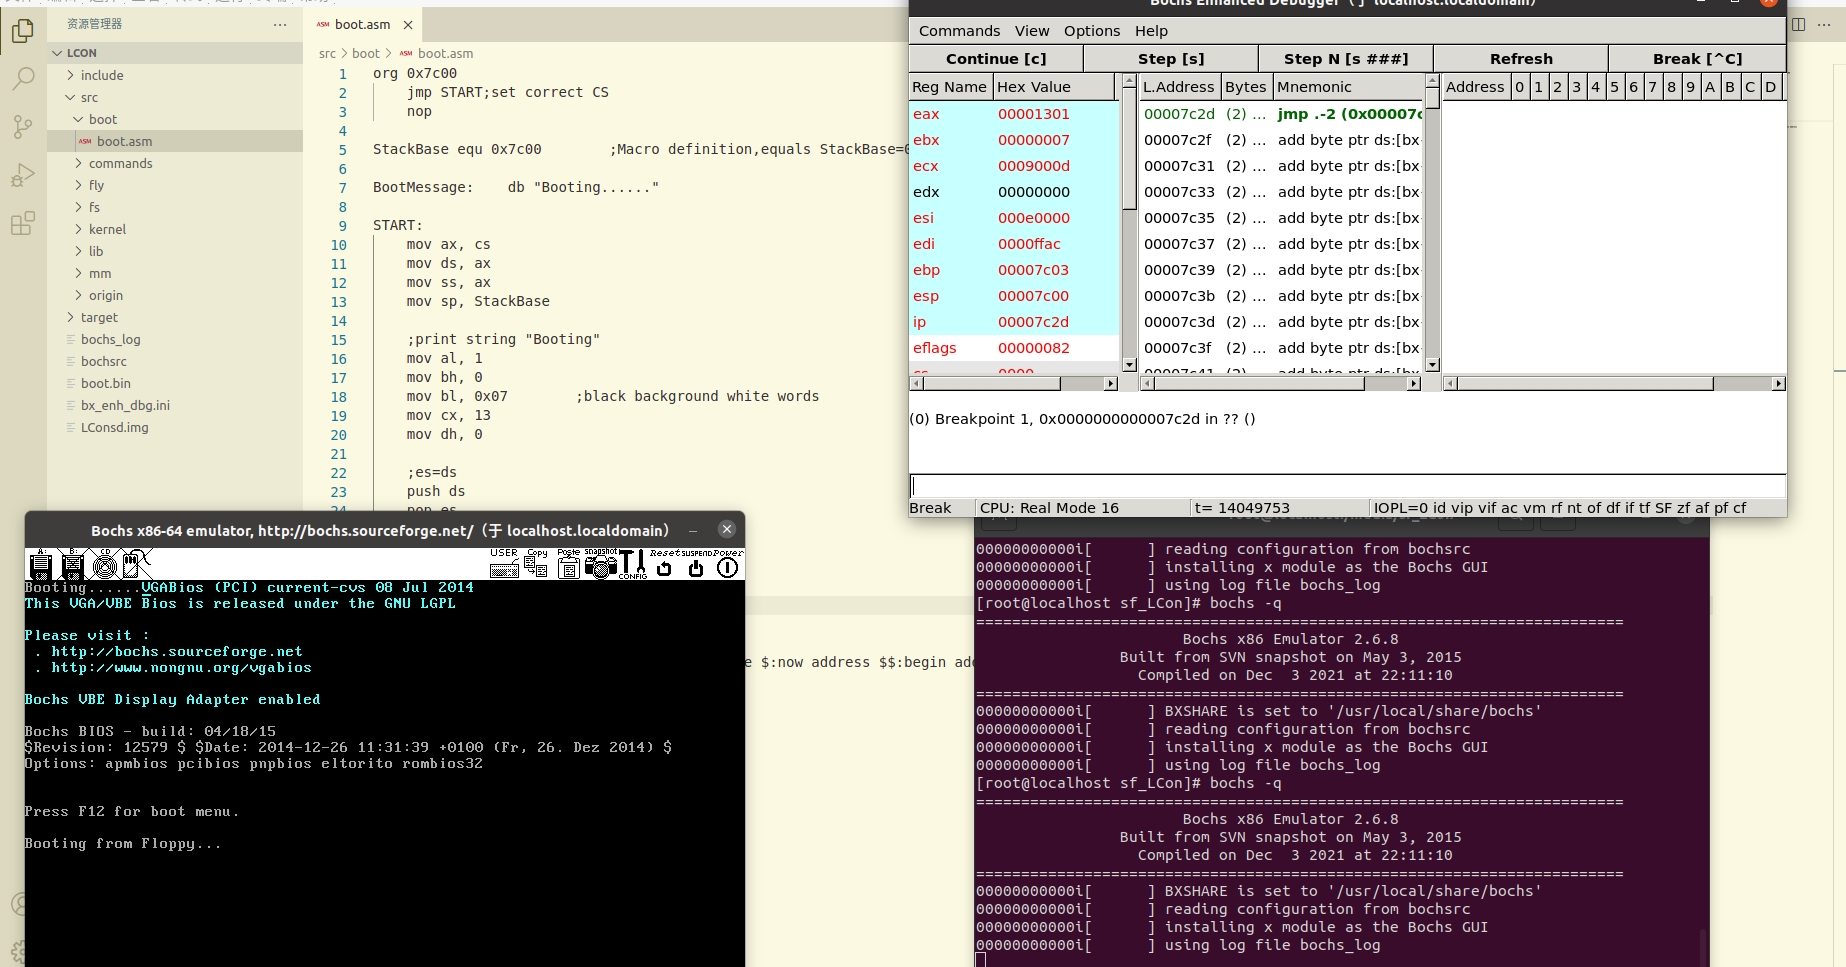Click Paste icon in Bochs toolbar

(568, 564)
